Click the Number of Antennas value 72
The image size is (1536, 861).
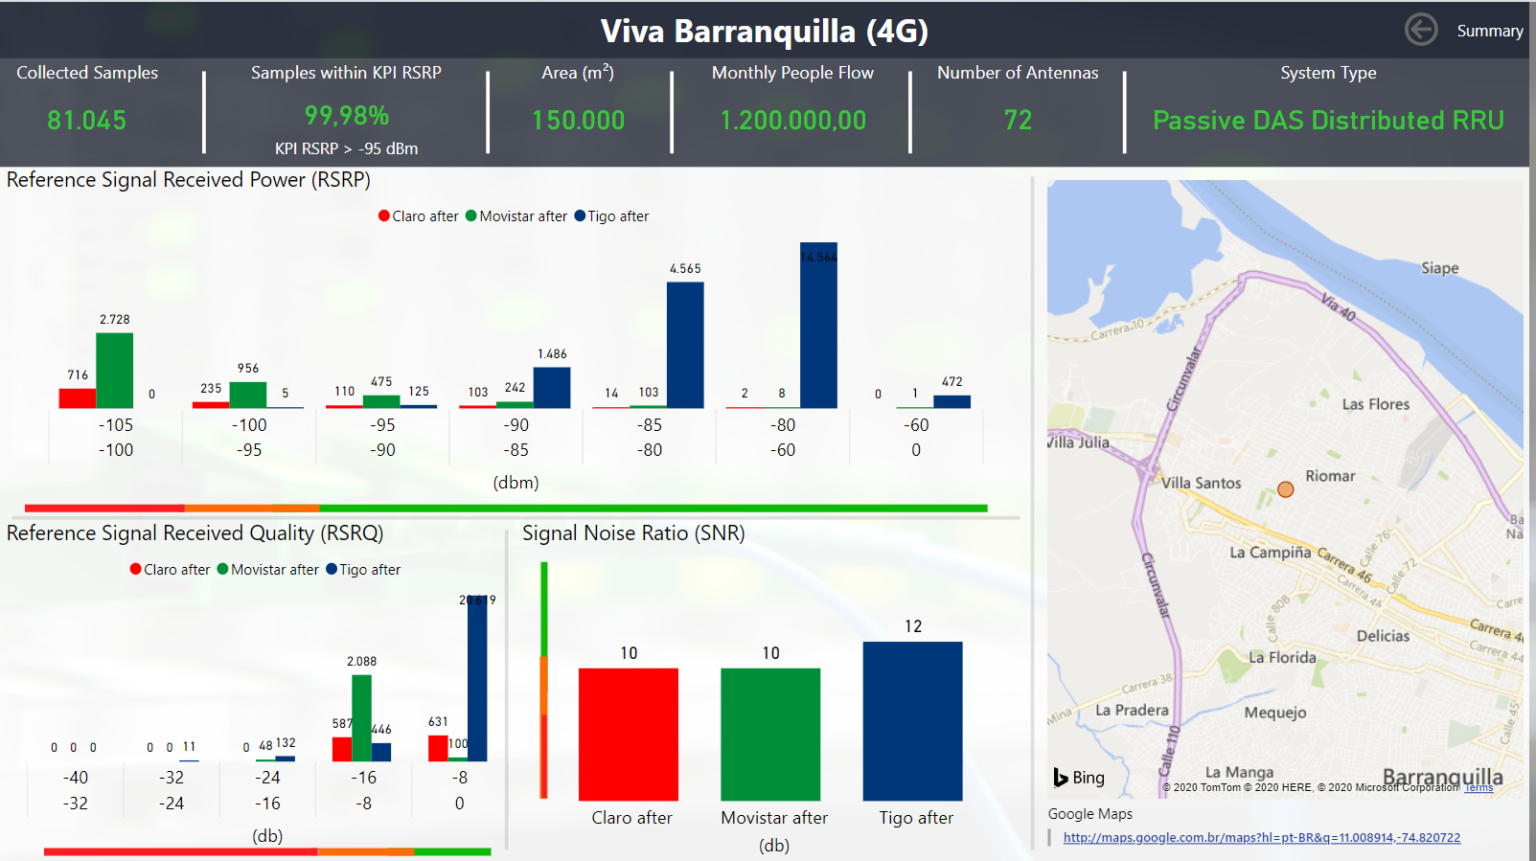click(x=1018, y=120)
